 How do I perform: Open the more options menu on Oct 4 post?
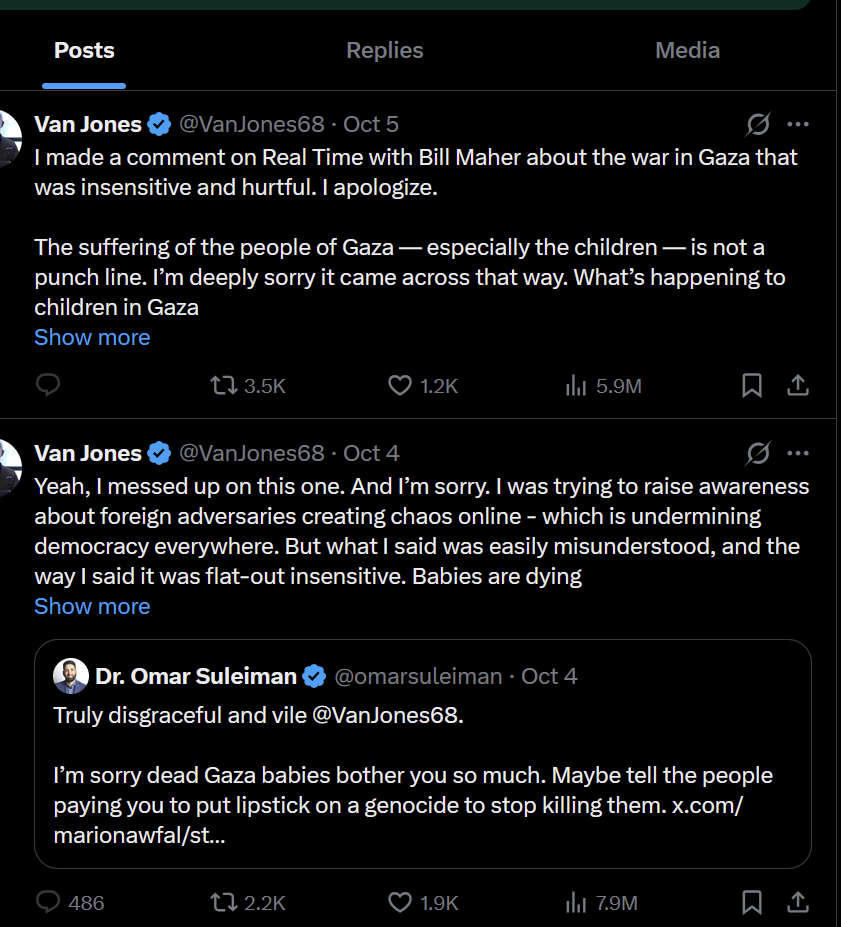coord(798,454)
